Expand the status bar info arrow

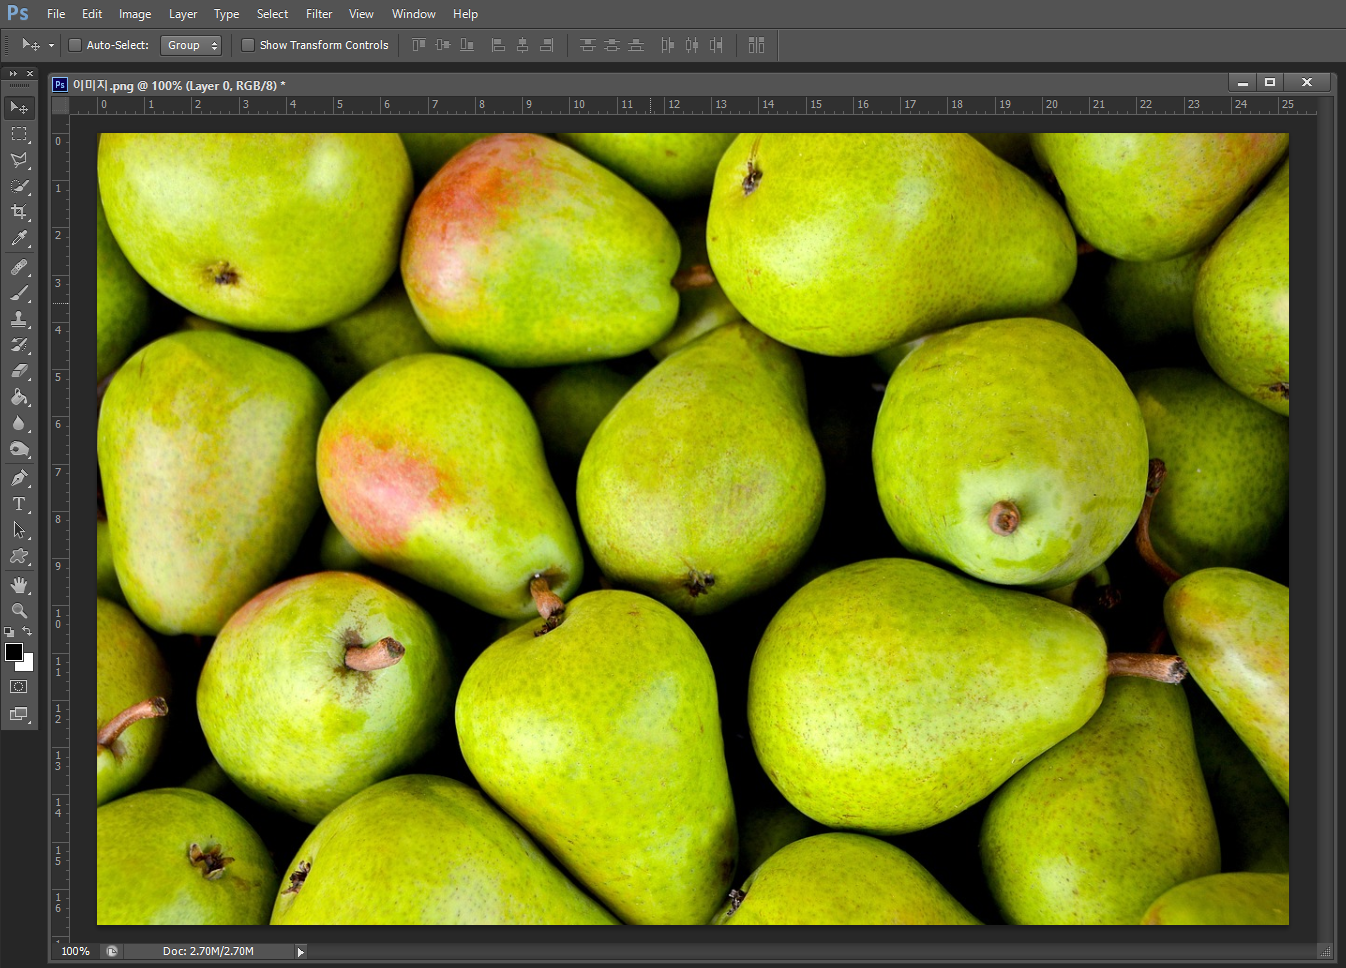click(x=300, y=952)
